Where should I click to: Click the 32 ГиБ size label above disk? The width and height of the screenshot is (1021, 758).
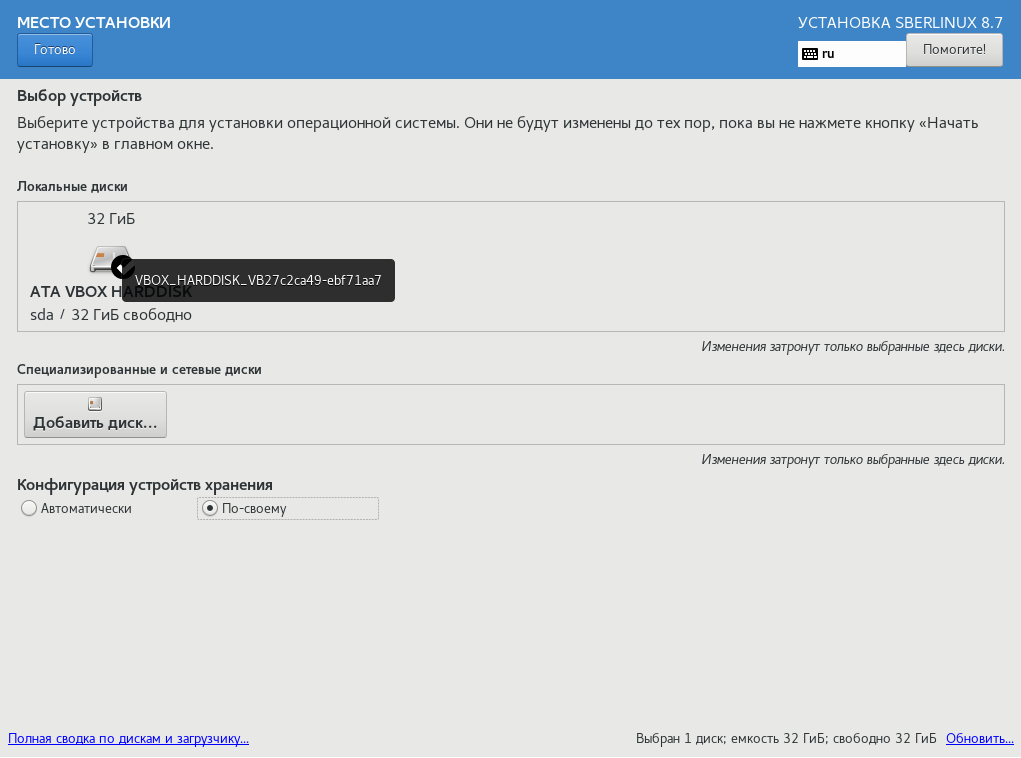tap(111, 219)
